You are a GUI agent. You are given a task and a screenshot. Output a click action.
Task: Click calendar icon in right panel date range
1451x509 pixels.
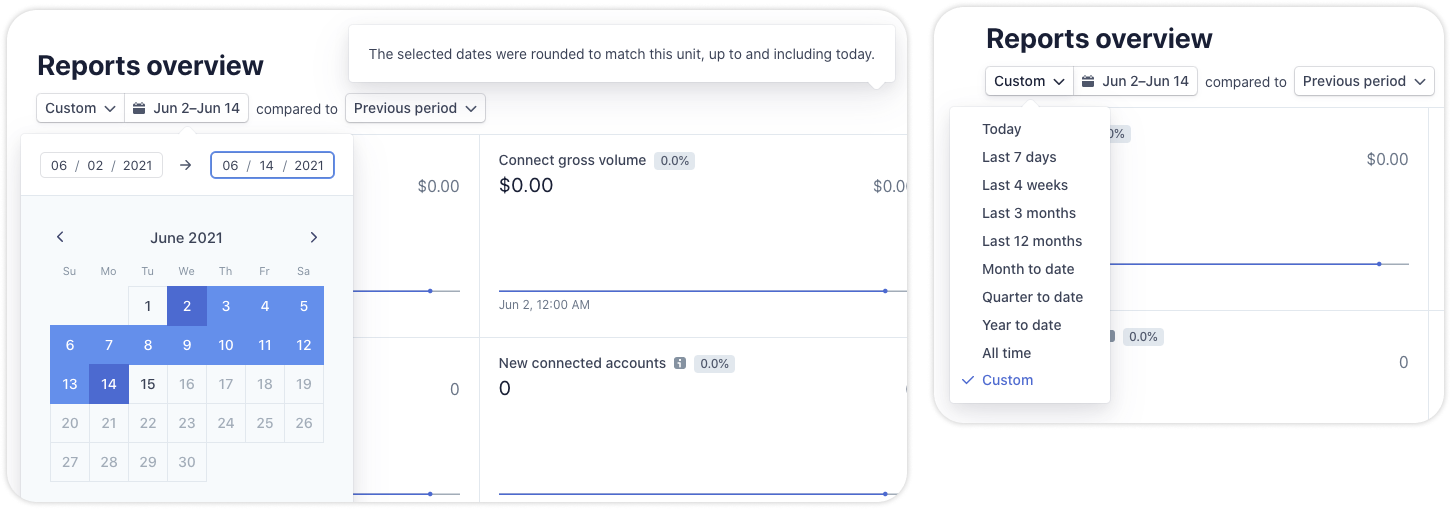pyautogui.click(x=1089, y=81)
